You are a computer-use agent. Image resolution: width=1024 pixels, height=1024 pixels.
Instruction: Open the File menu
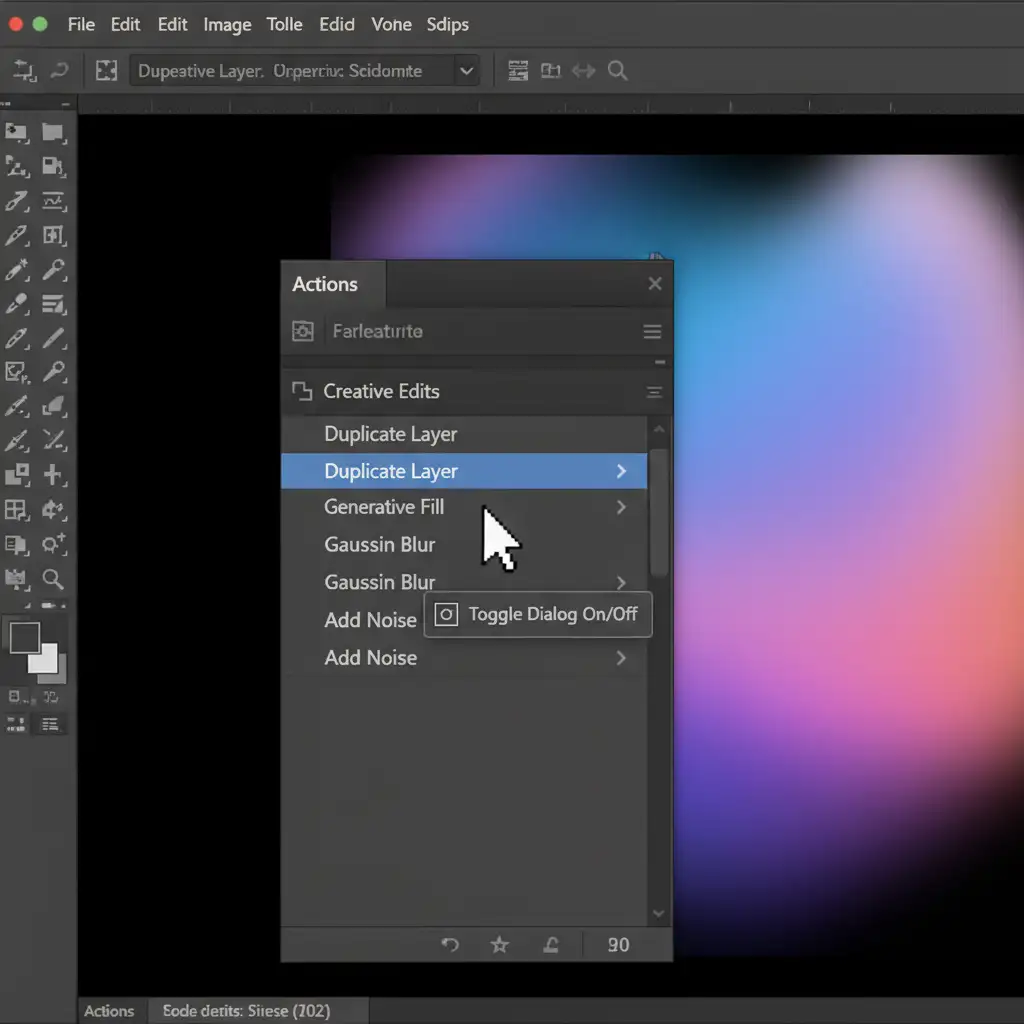point(81,24)
